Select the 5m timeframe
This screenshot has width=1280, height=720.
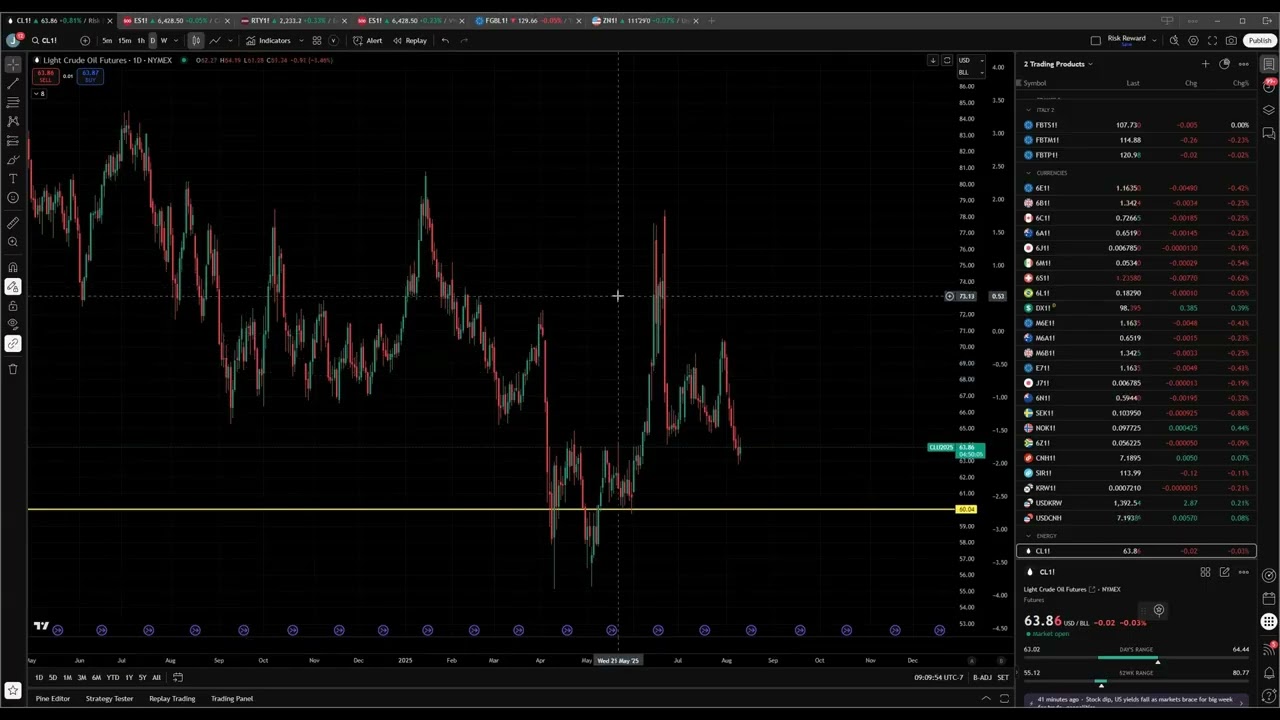tap(107, 41)
